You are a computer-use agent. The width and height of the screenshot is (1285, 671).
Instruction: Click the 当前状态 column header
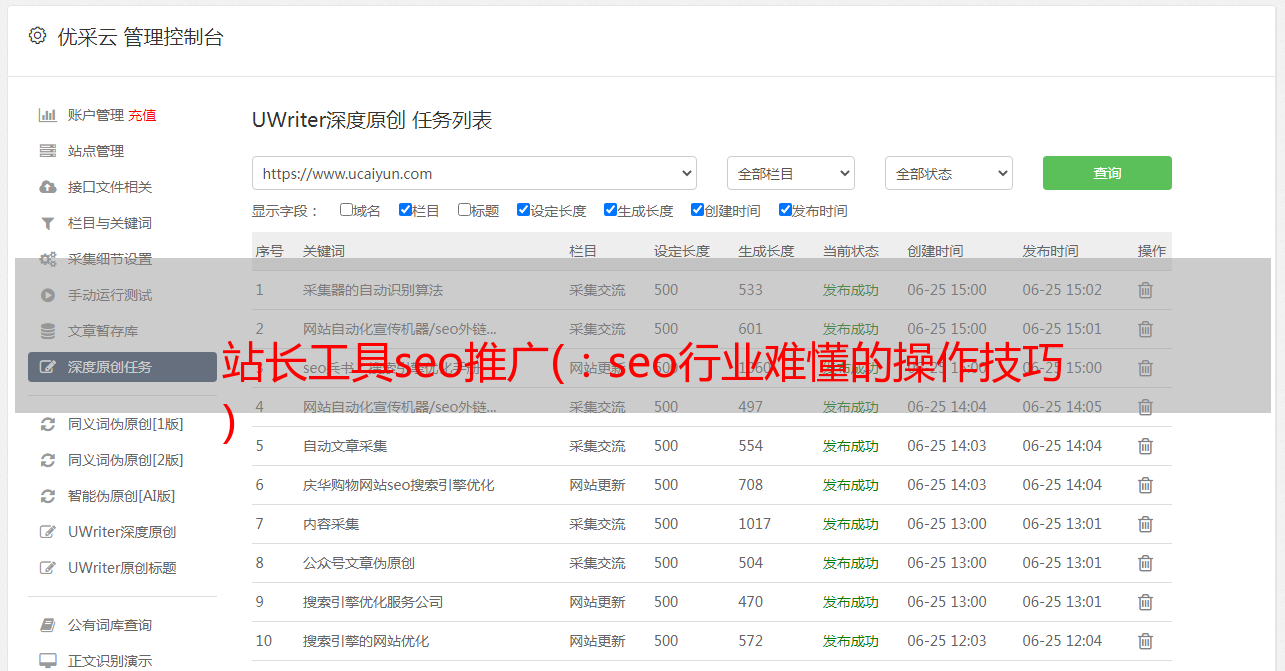(x=851, y=251)
